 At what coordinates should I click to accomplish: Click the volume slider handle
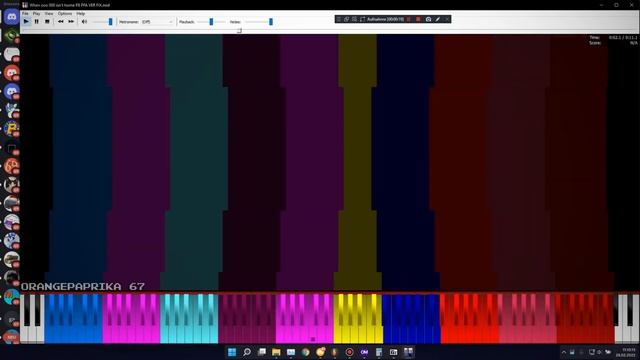(x=110, y=22)
